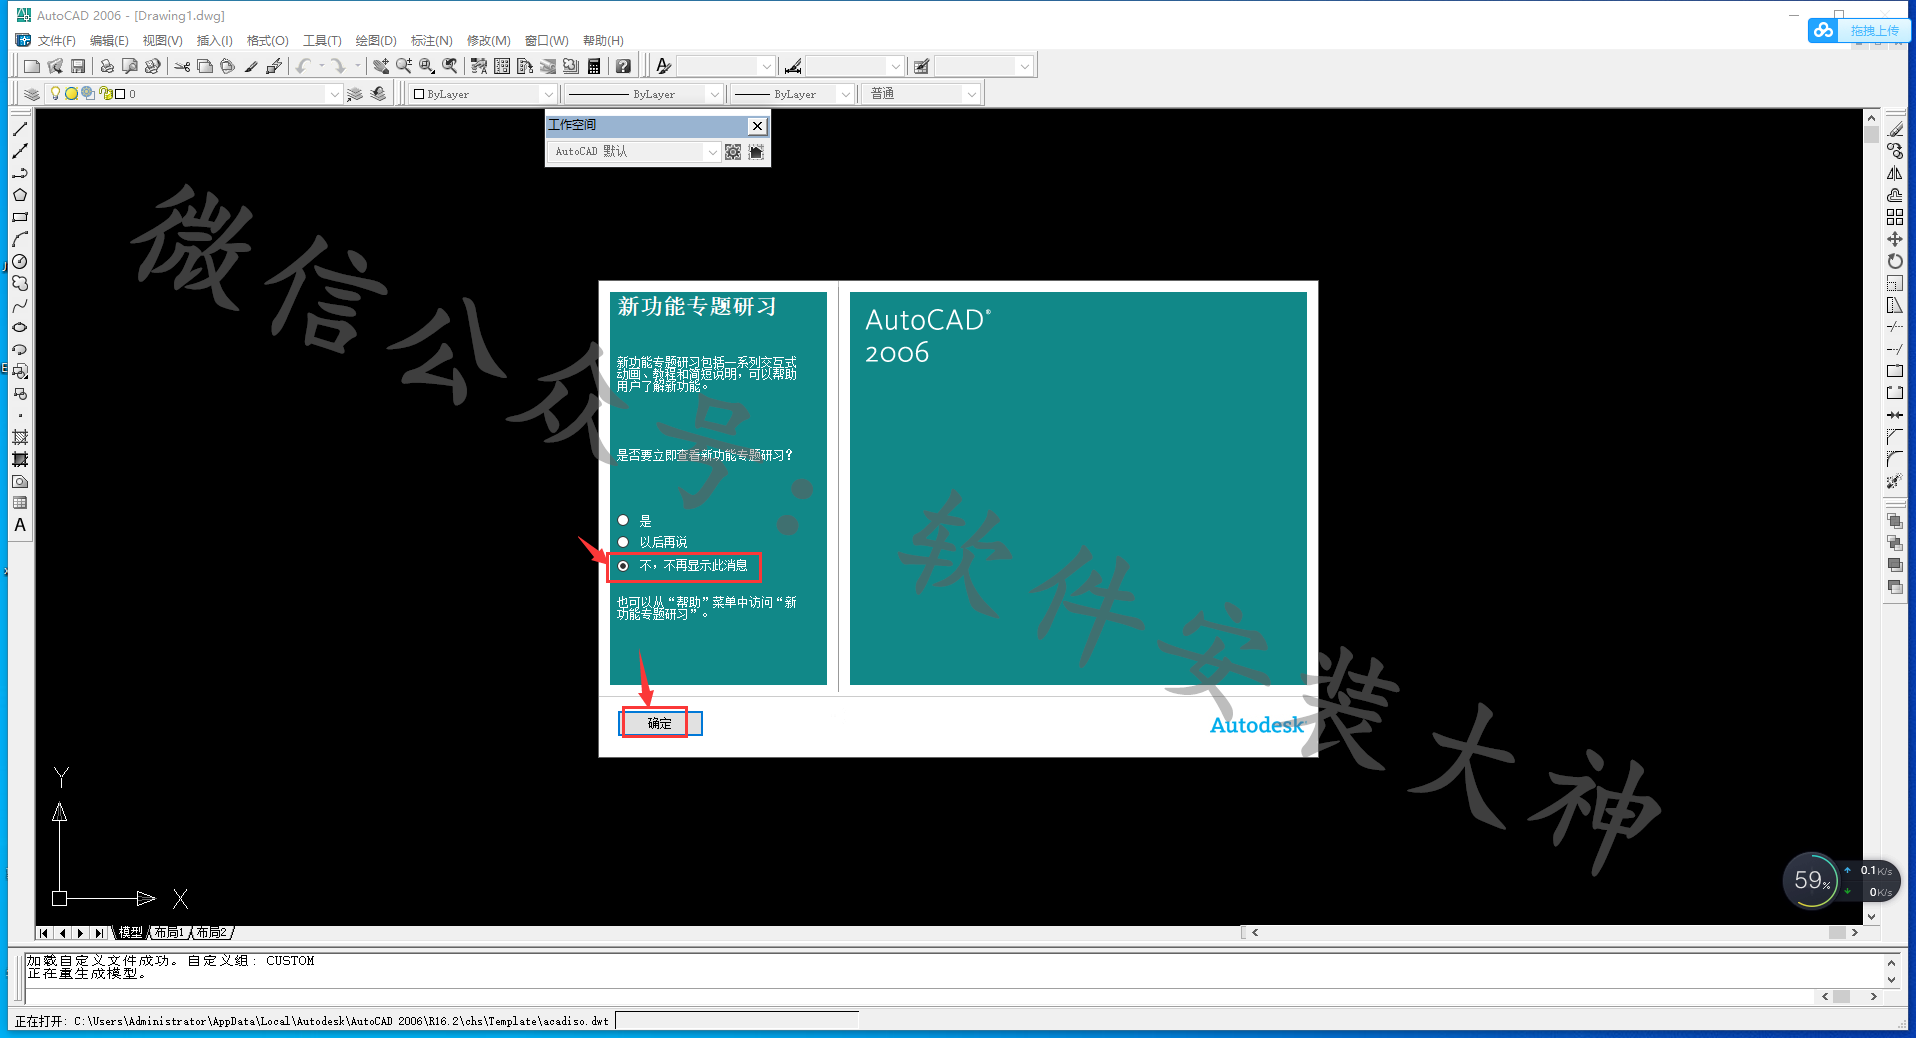The image size is (1916, 1038).
Task: Open the 绘图(D) menu
Action: pos(376,41)
